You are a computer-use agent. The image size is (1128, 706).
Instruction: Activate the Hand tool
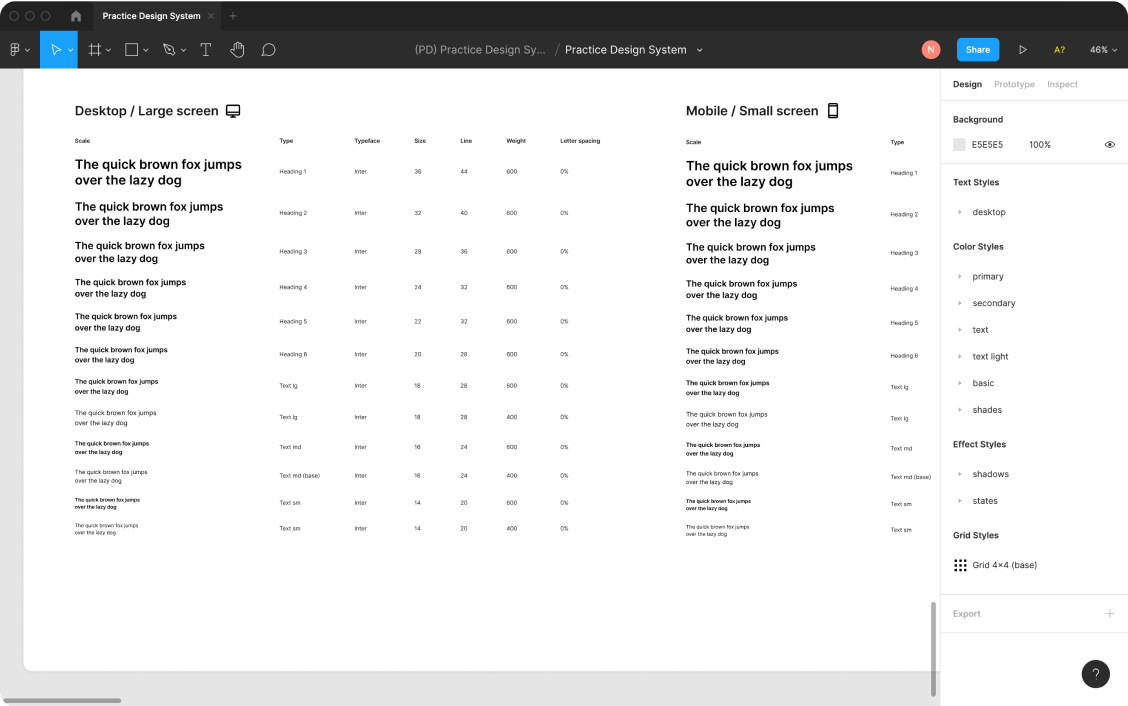(x=237, y=48)
